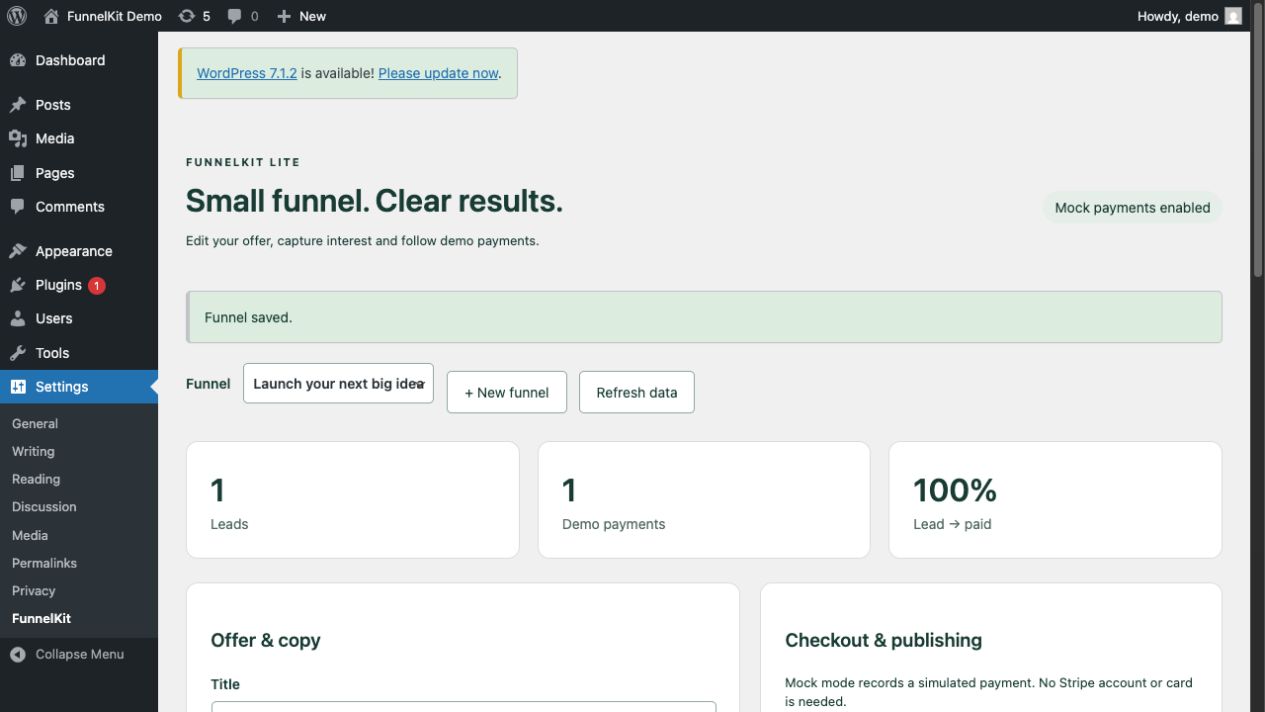Screen dimensions: 1265x712
Task: Click the Title input field
Action: point(464,706)
